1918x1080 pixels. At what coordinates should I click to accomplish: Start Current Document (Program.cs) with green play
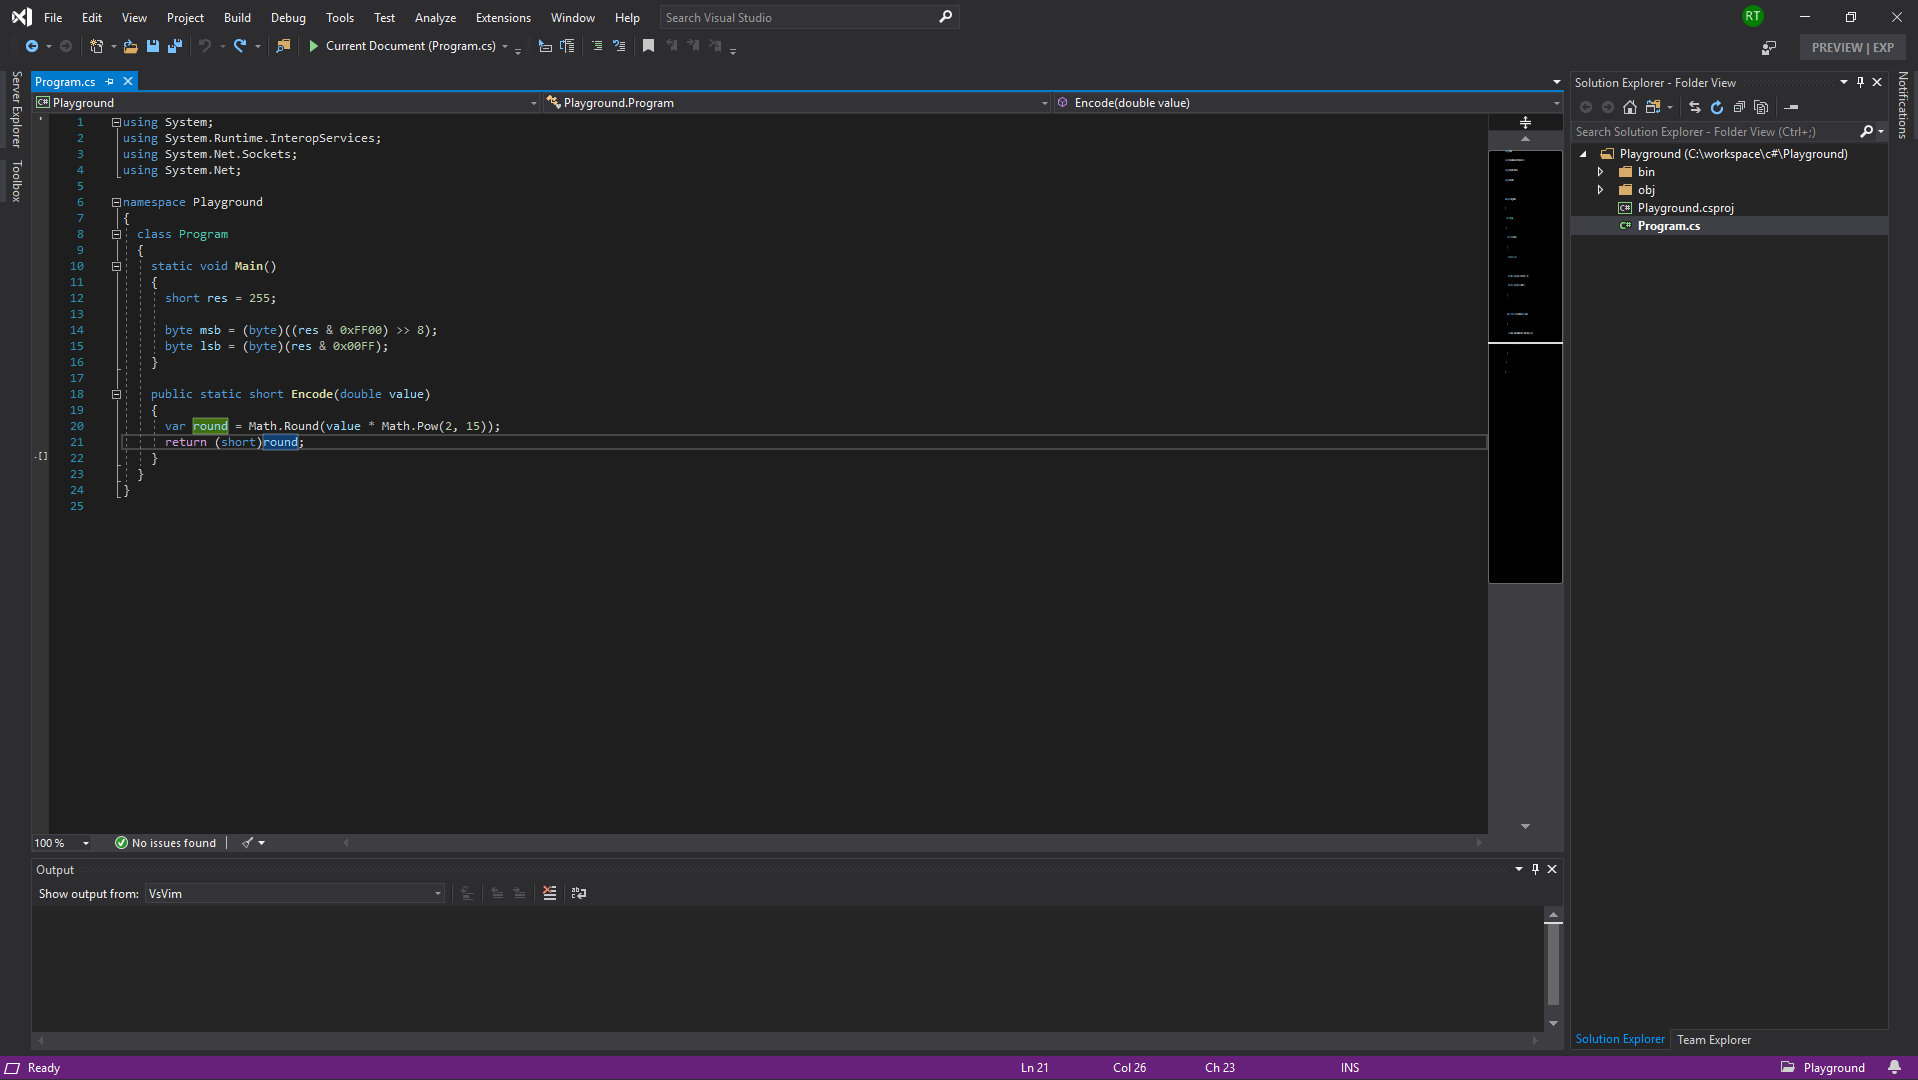[x=314, y=46]
